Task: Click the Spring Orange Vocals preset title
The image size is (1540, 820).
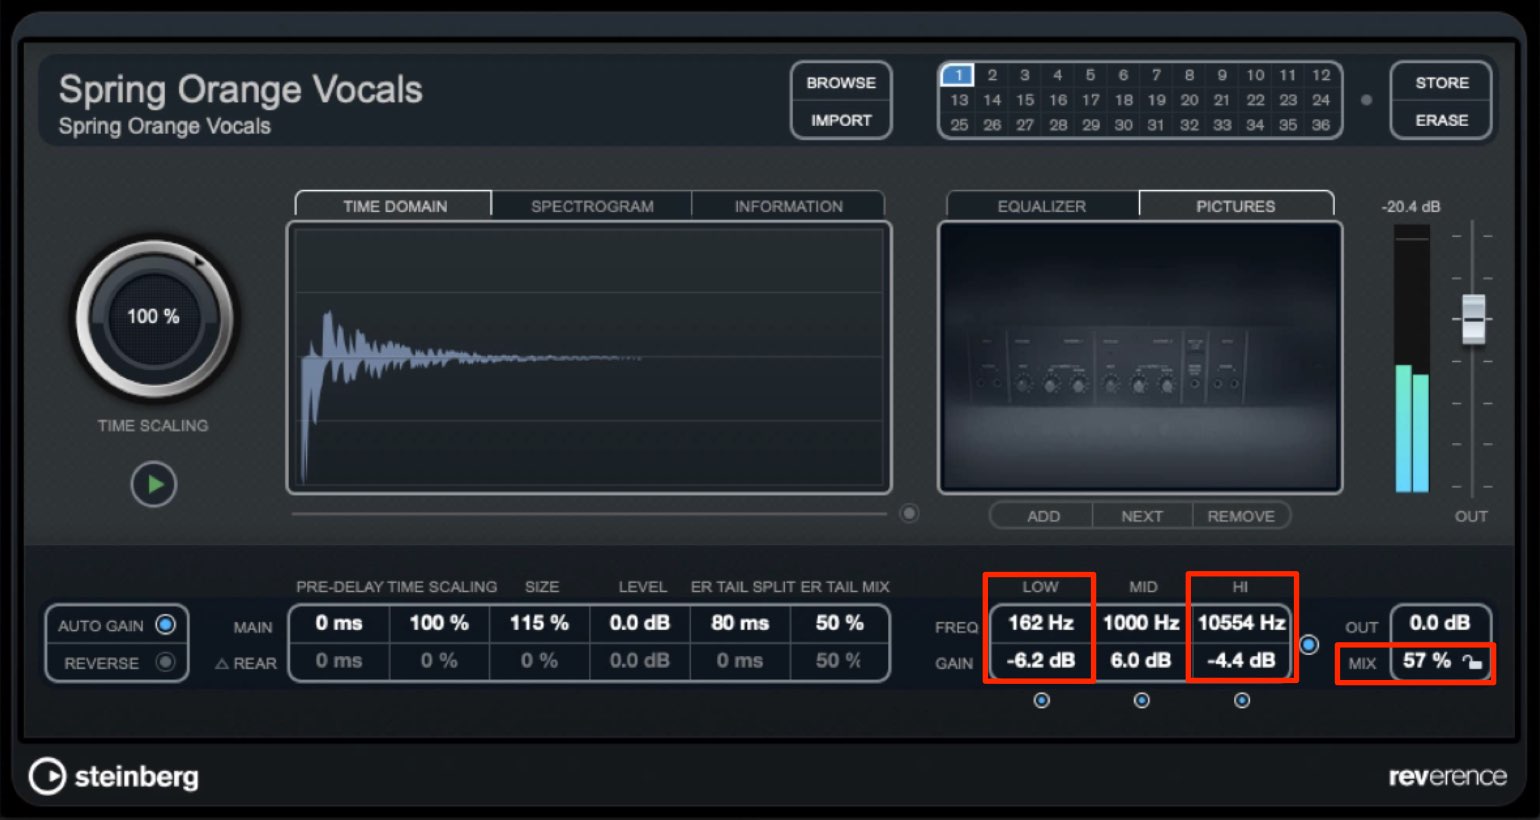Action: point(240,89)
